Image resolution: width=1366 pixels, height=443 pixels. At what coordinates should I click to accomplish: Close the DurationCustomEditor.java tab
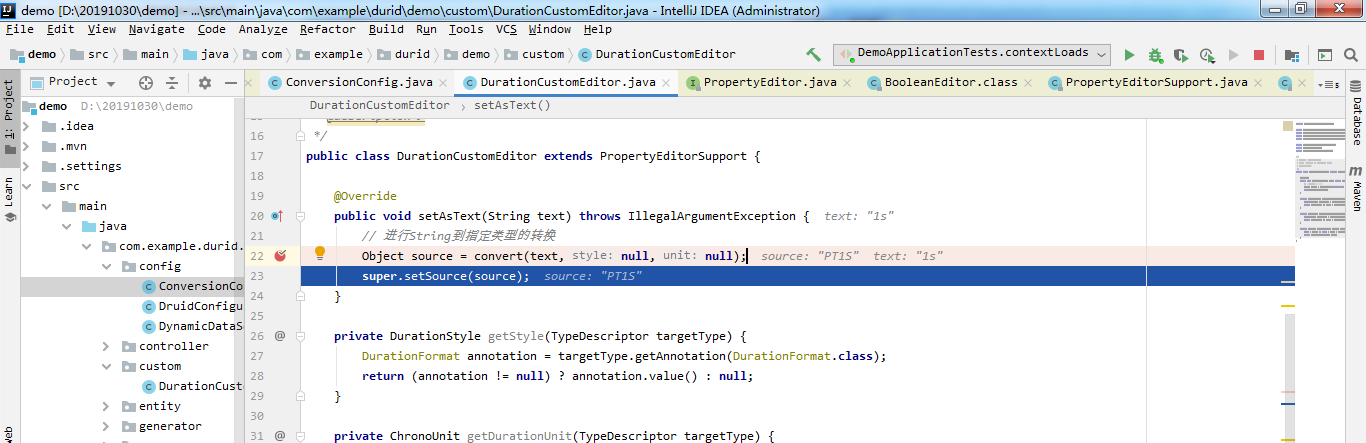[667, 83]
